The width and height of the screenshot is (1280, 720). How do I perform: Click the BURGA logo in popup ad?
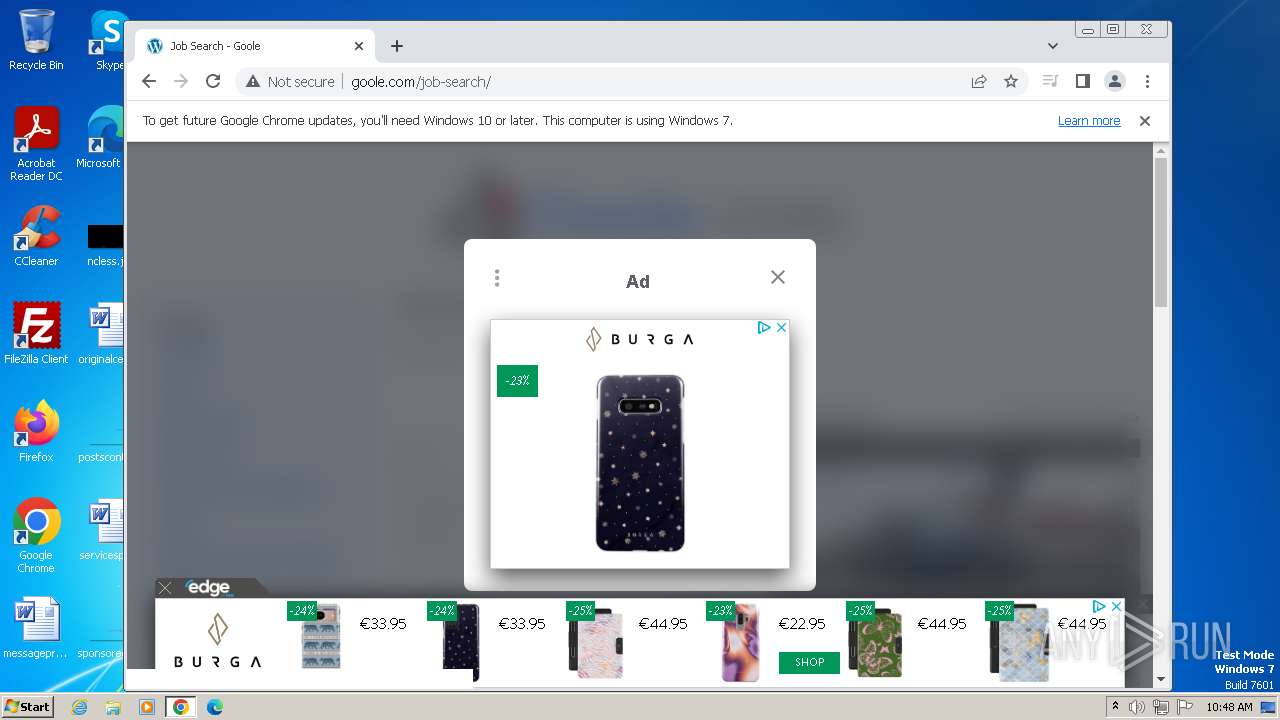640,340
